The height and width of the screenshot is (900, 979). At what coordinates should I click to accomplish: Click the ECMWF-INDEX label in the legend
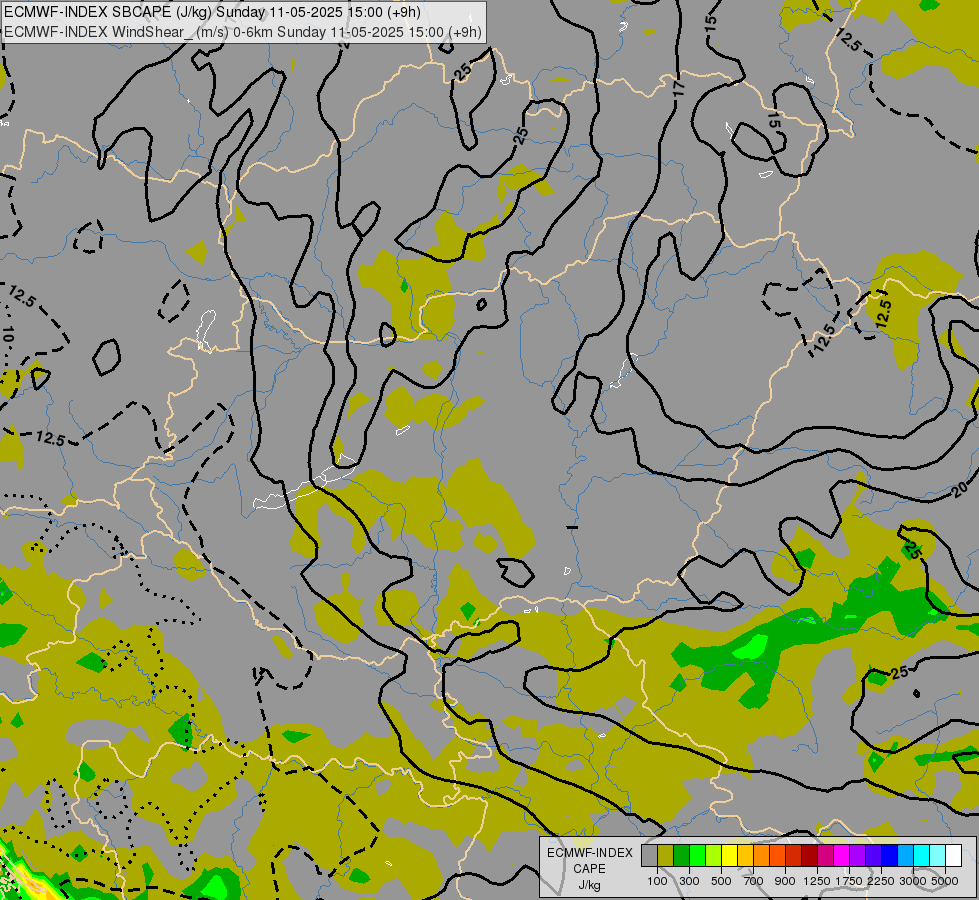point(590,853)
